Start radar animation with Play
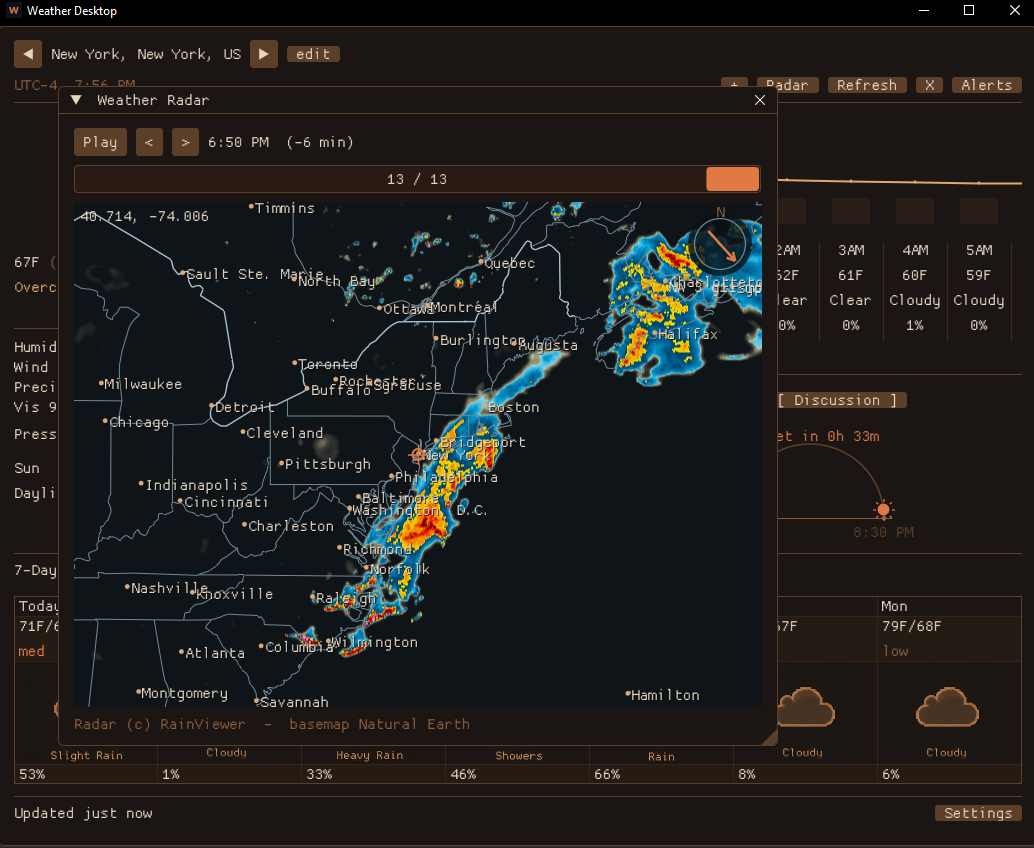 [x=100, y=142]
